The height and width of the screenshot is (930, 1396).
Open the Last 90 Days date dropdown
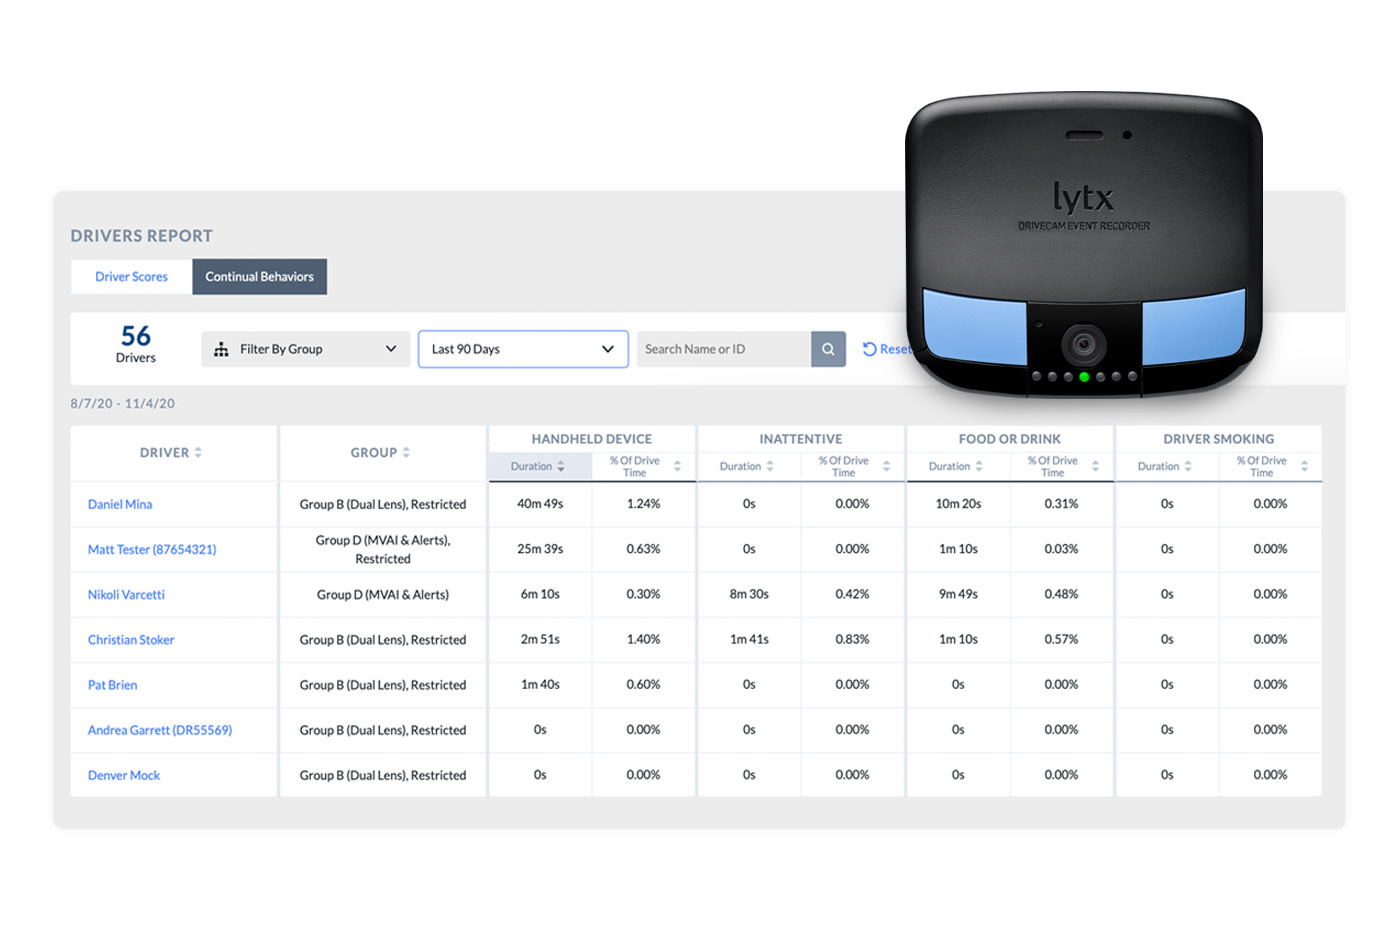coord(523,349)
